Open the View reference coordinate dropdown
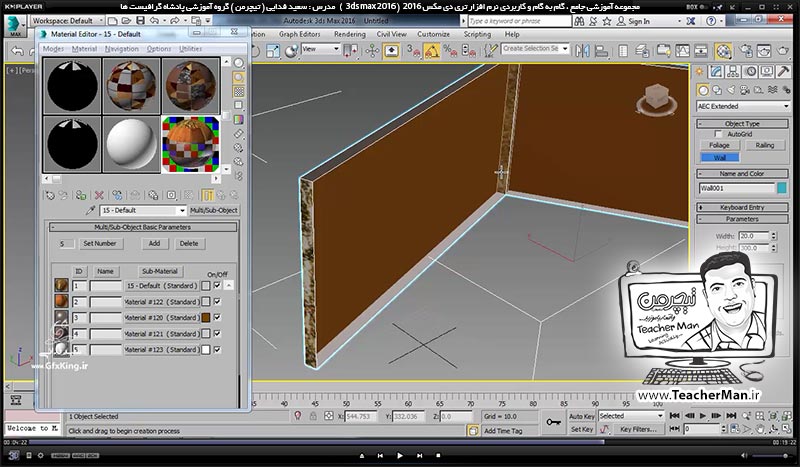This screenshot has height=467, width=800. (320, 49)
